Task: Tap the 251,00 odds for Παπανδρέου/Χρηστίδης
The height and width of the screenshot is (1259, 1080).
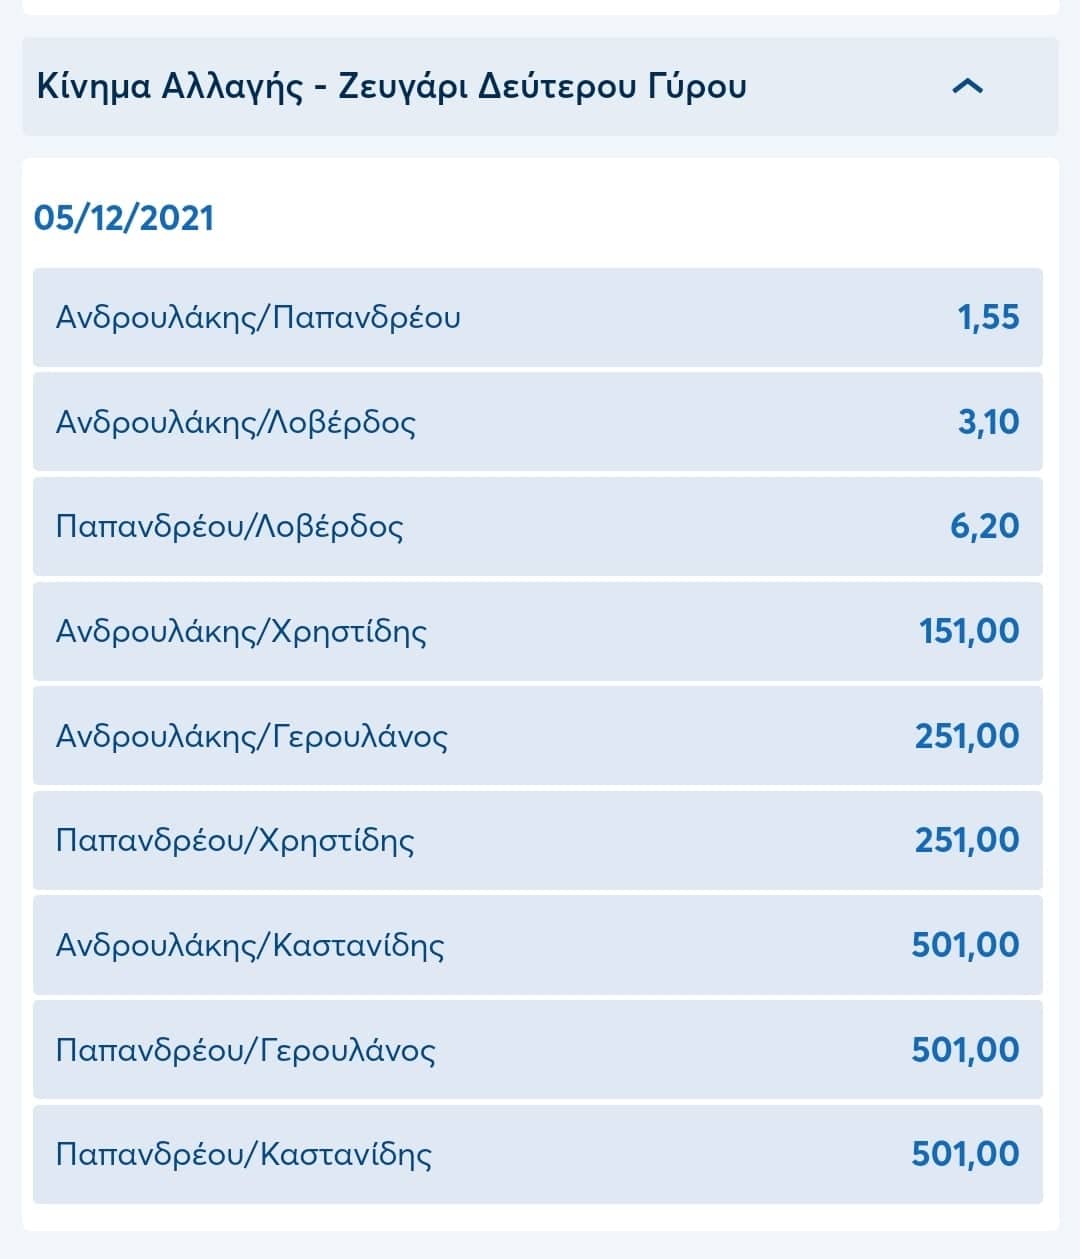Action: (x=967, y=840)
